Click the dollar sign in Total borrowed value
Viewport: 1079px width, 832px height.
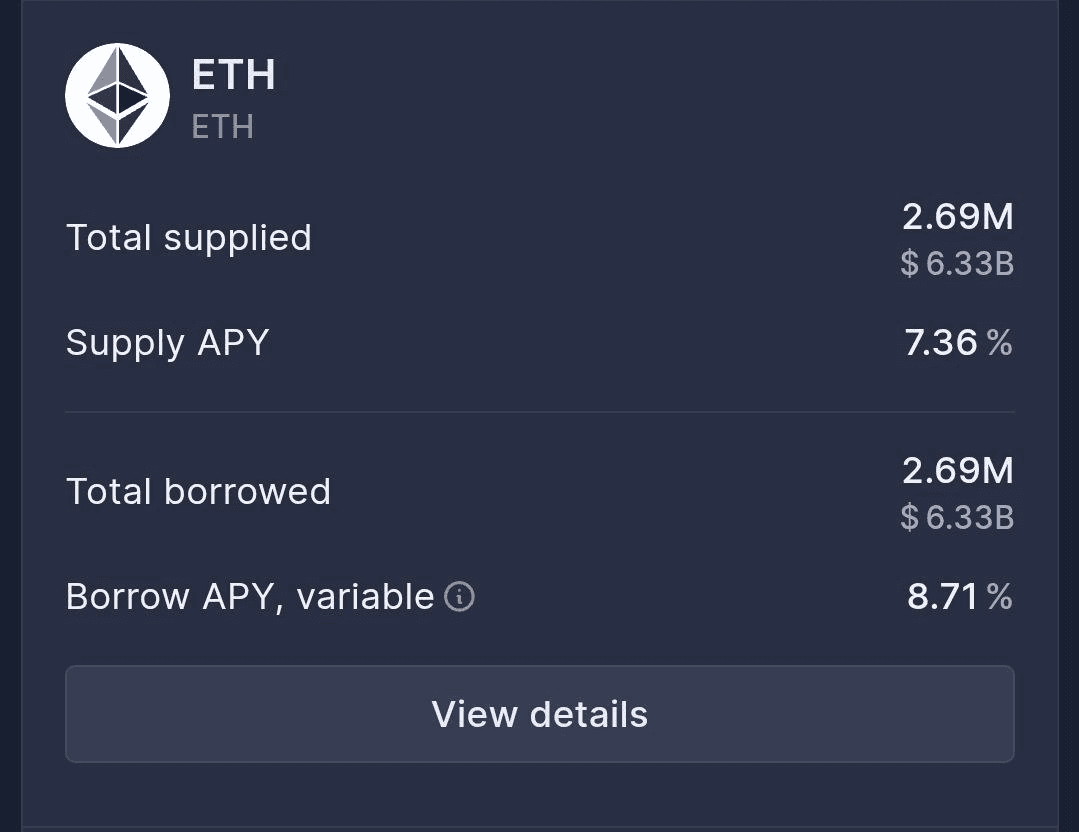(x=909, y=518)
